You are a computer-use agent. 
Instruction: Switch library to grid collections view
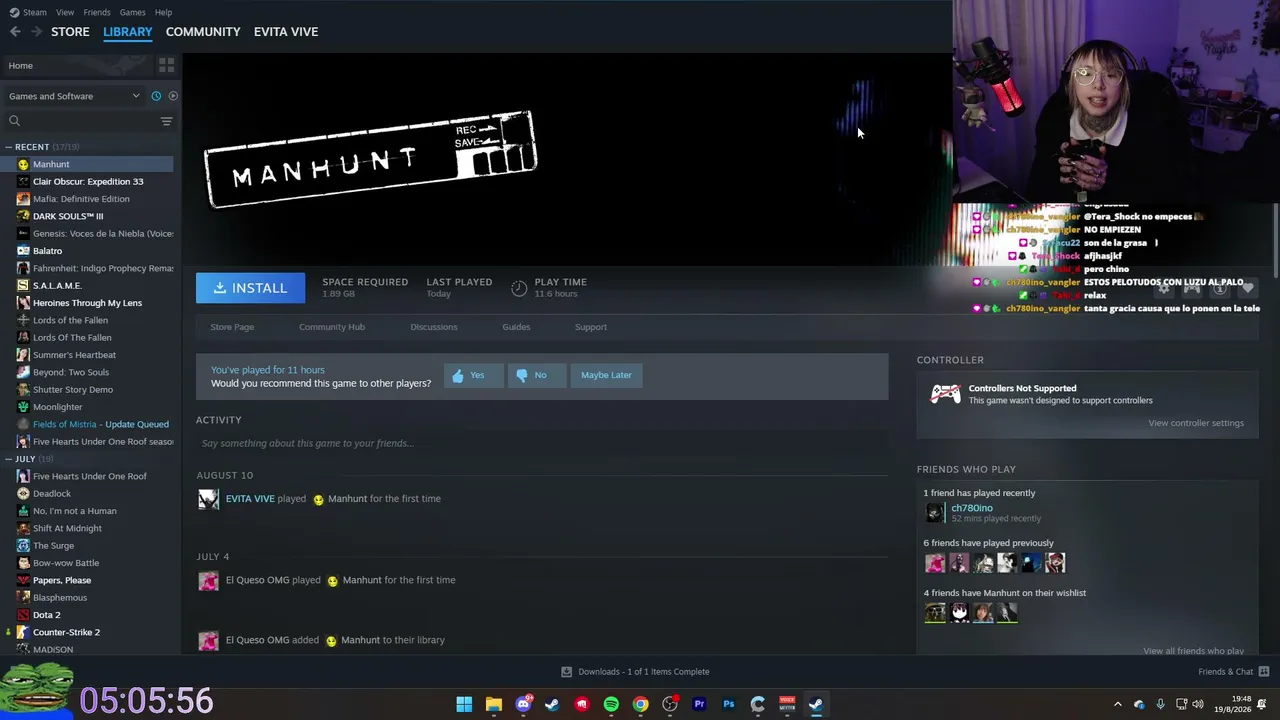tap(166, 65)
